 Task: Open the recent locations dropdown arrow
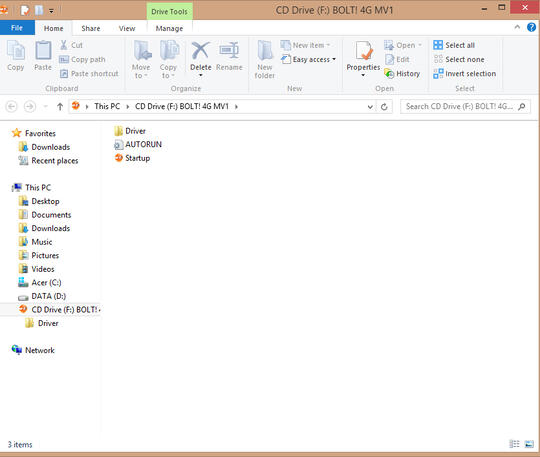click(x=45, y=106)
